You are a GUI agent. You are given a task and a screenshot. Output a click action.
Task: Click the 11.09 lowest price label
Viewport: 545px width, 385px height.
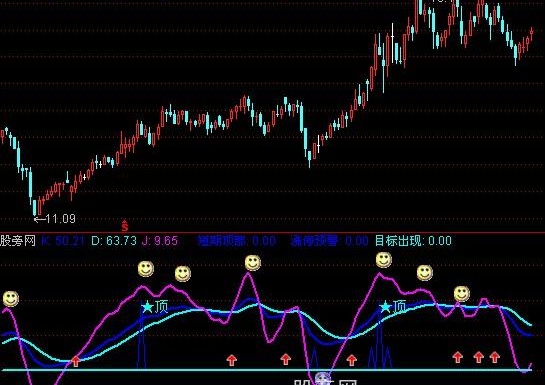[60, 219]
